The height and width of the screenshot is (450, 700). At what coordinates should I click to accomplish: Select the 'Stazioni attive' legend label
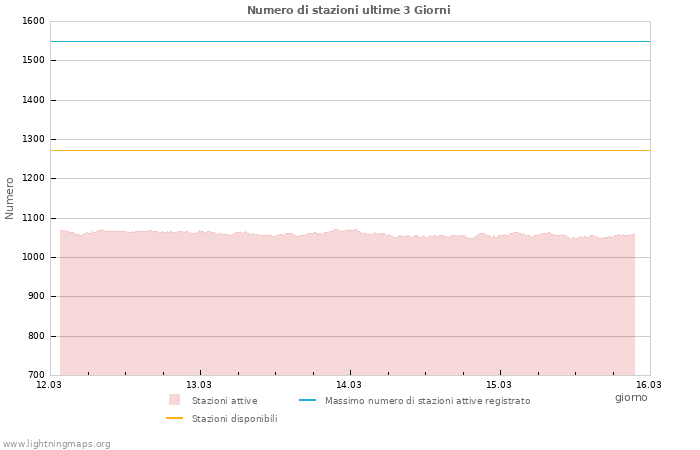[224, 401]
